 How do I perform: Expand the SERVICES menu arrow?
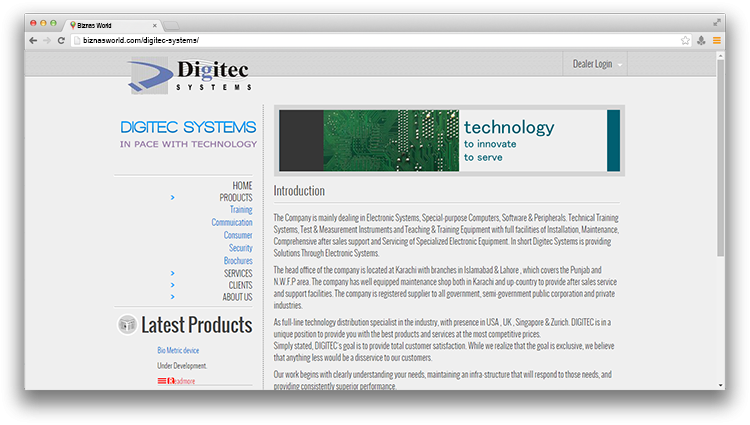click(x=172, y=273)
